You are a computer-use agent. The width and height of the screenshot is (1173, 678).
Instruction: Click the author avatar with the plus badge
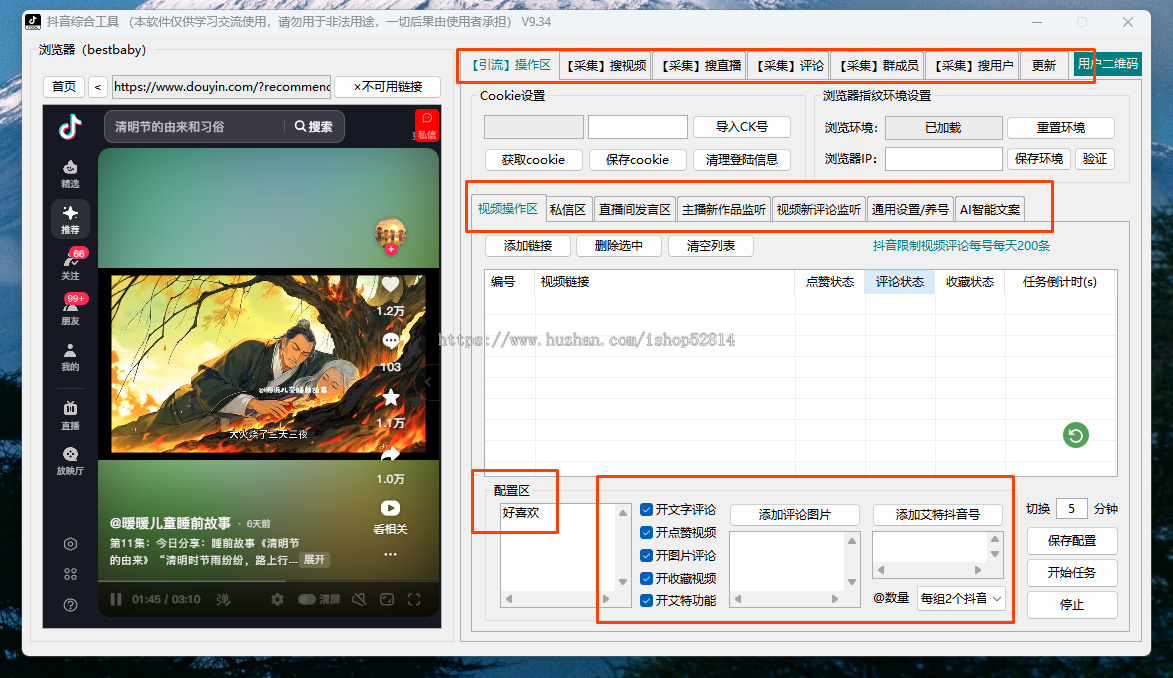pos(391,236)
